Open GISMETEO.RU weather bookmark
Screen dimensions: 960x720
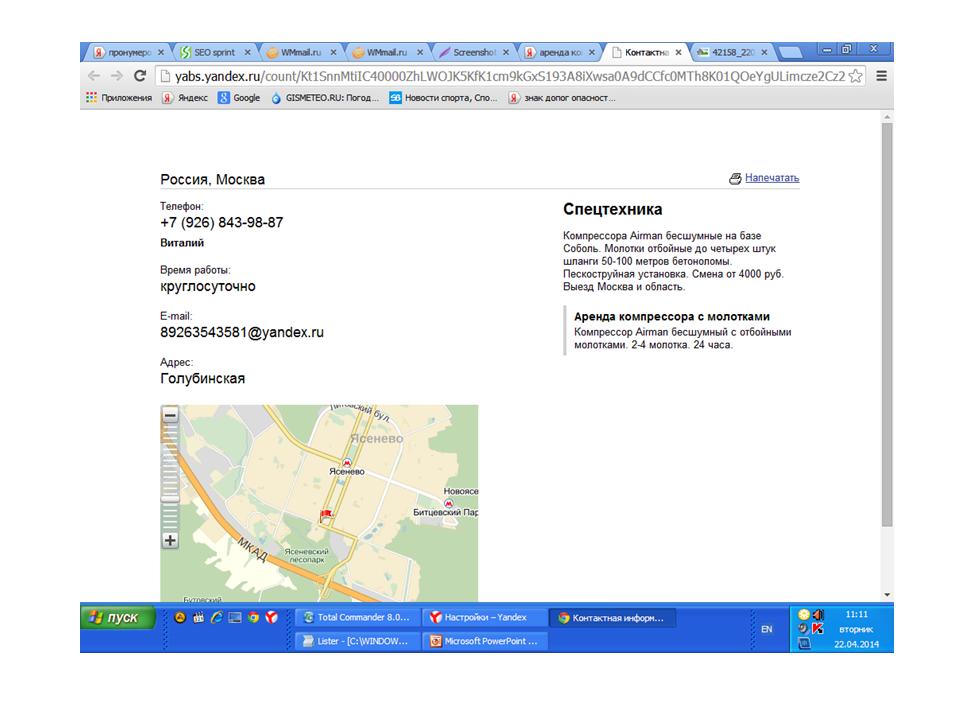click(x=325, y=97)
